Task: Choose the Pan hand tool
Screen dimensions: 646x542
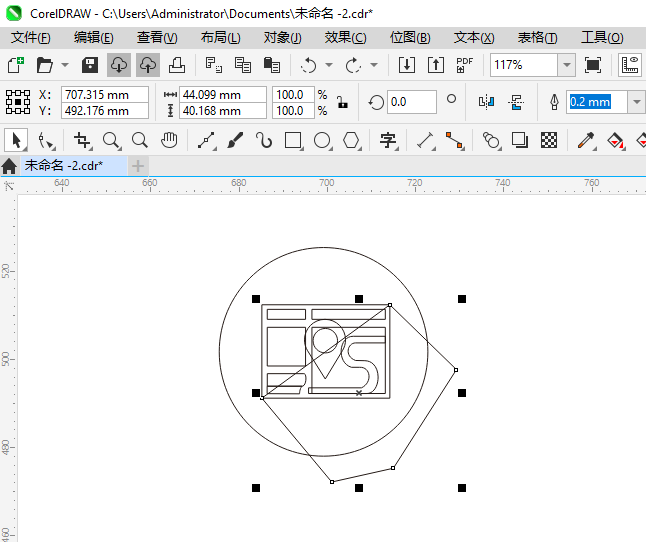Action: pyautogui.click(x=170, y=140)
